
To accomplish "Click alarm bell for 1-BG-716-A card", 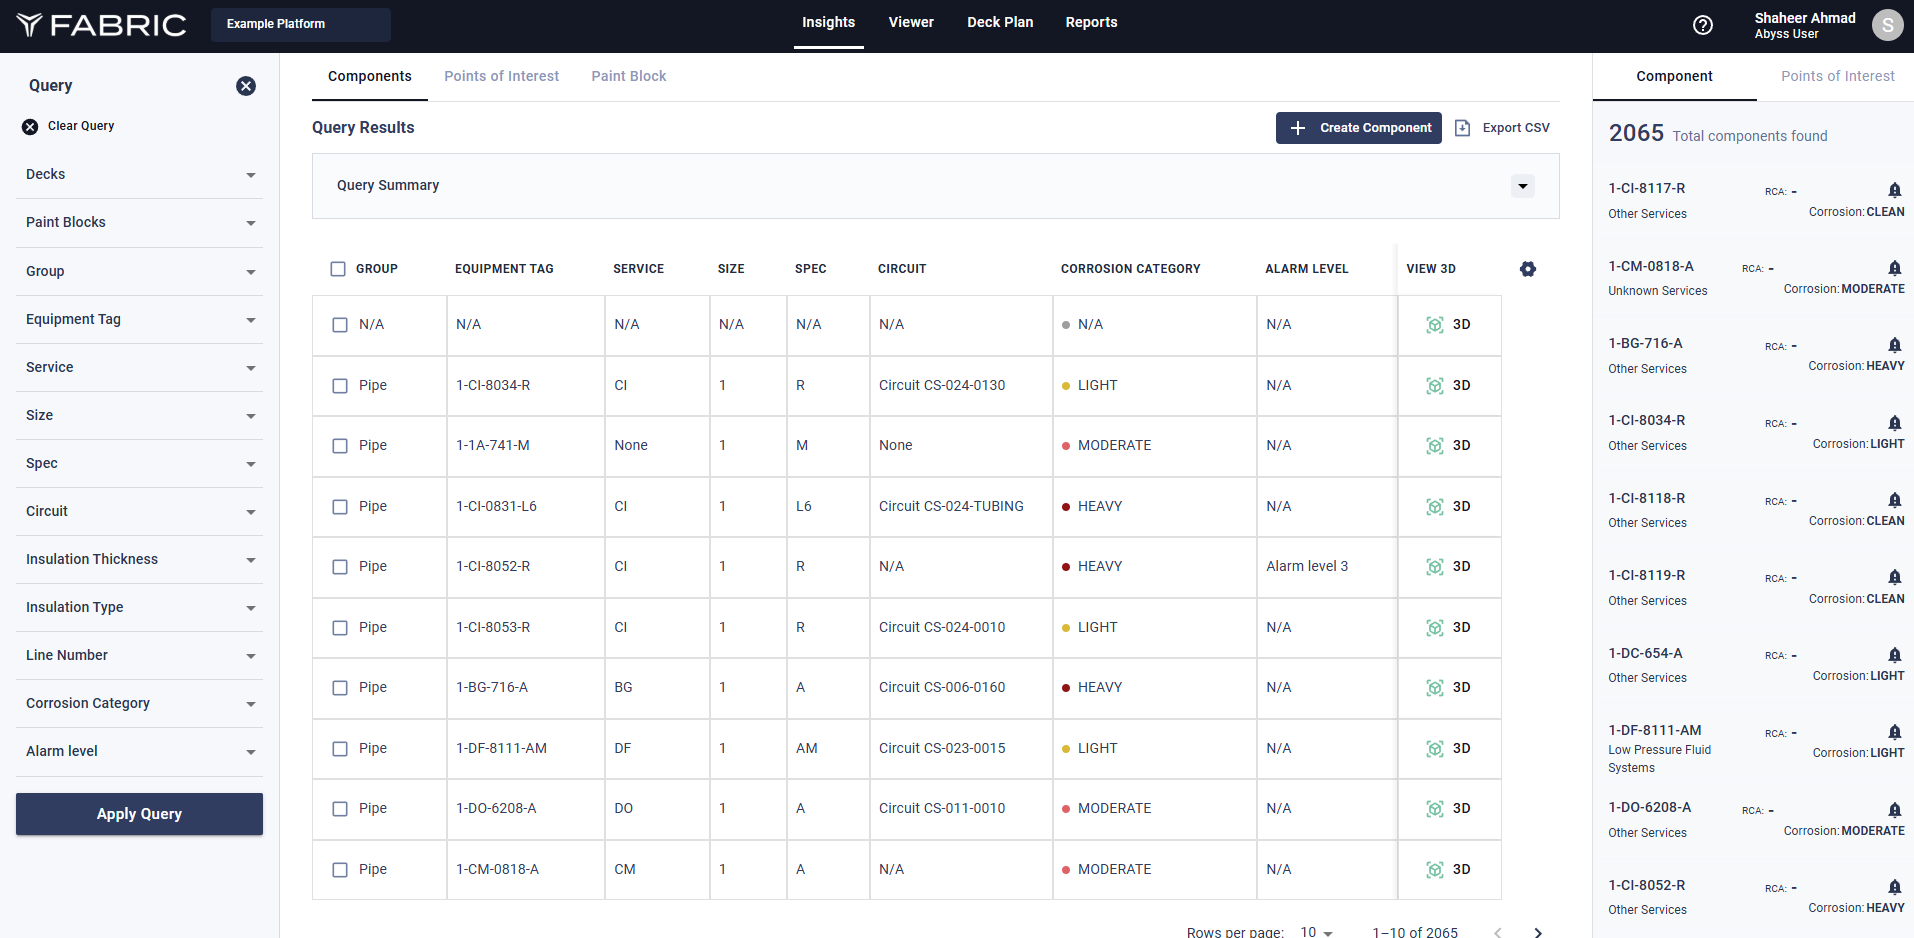I will click(x=1894, y=345).
